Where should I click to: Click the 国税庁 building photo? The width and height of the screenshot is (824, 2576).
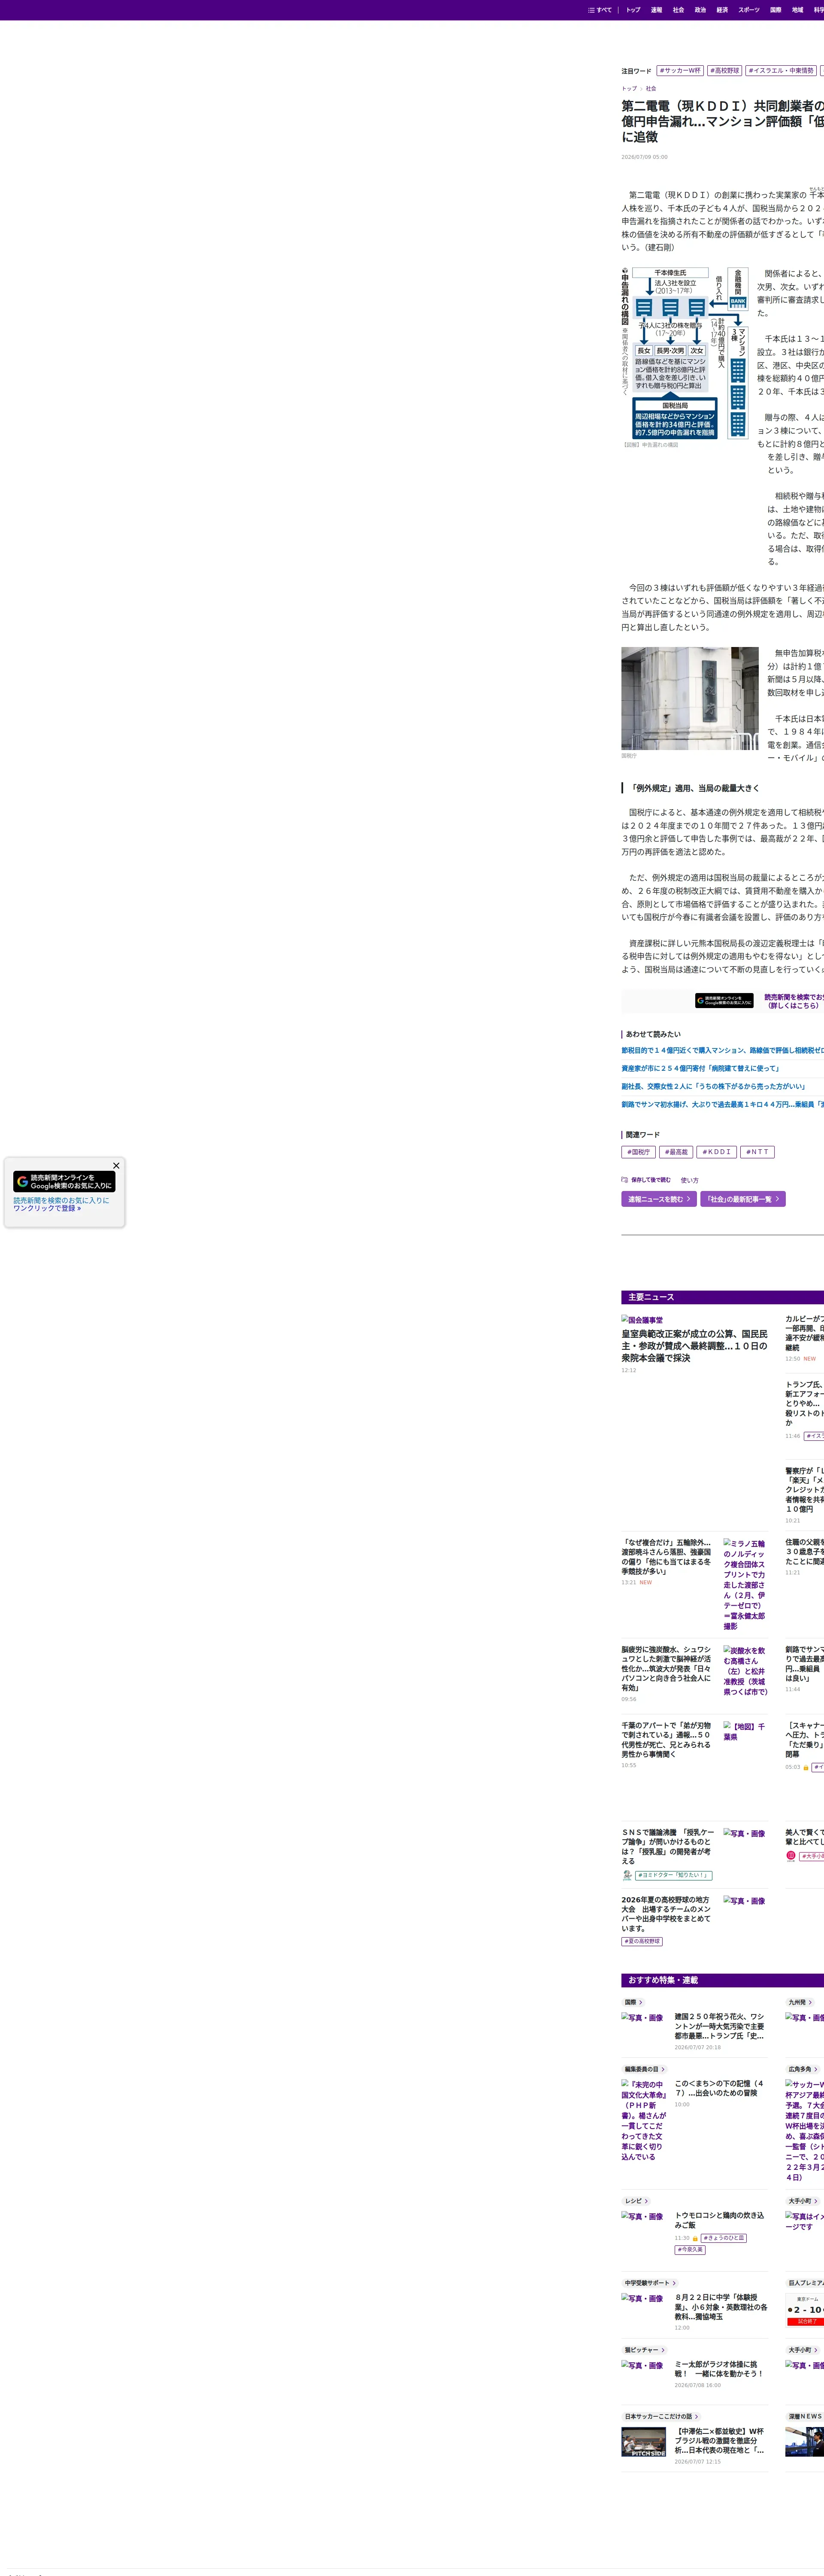(x=690, y=698)
